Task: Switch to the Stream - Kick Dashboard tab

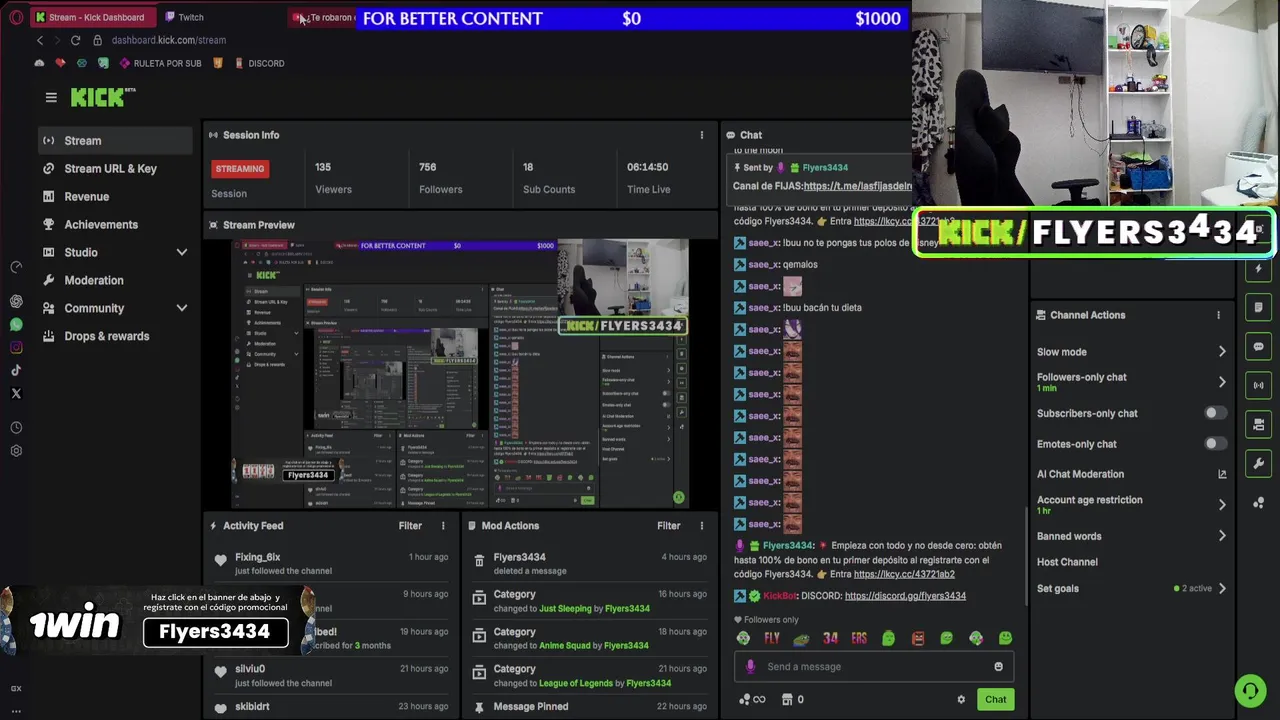Action: click(92, 17)
